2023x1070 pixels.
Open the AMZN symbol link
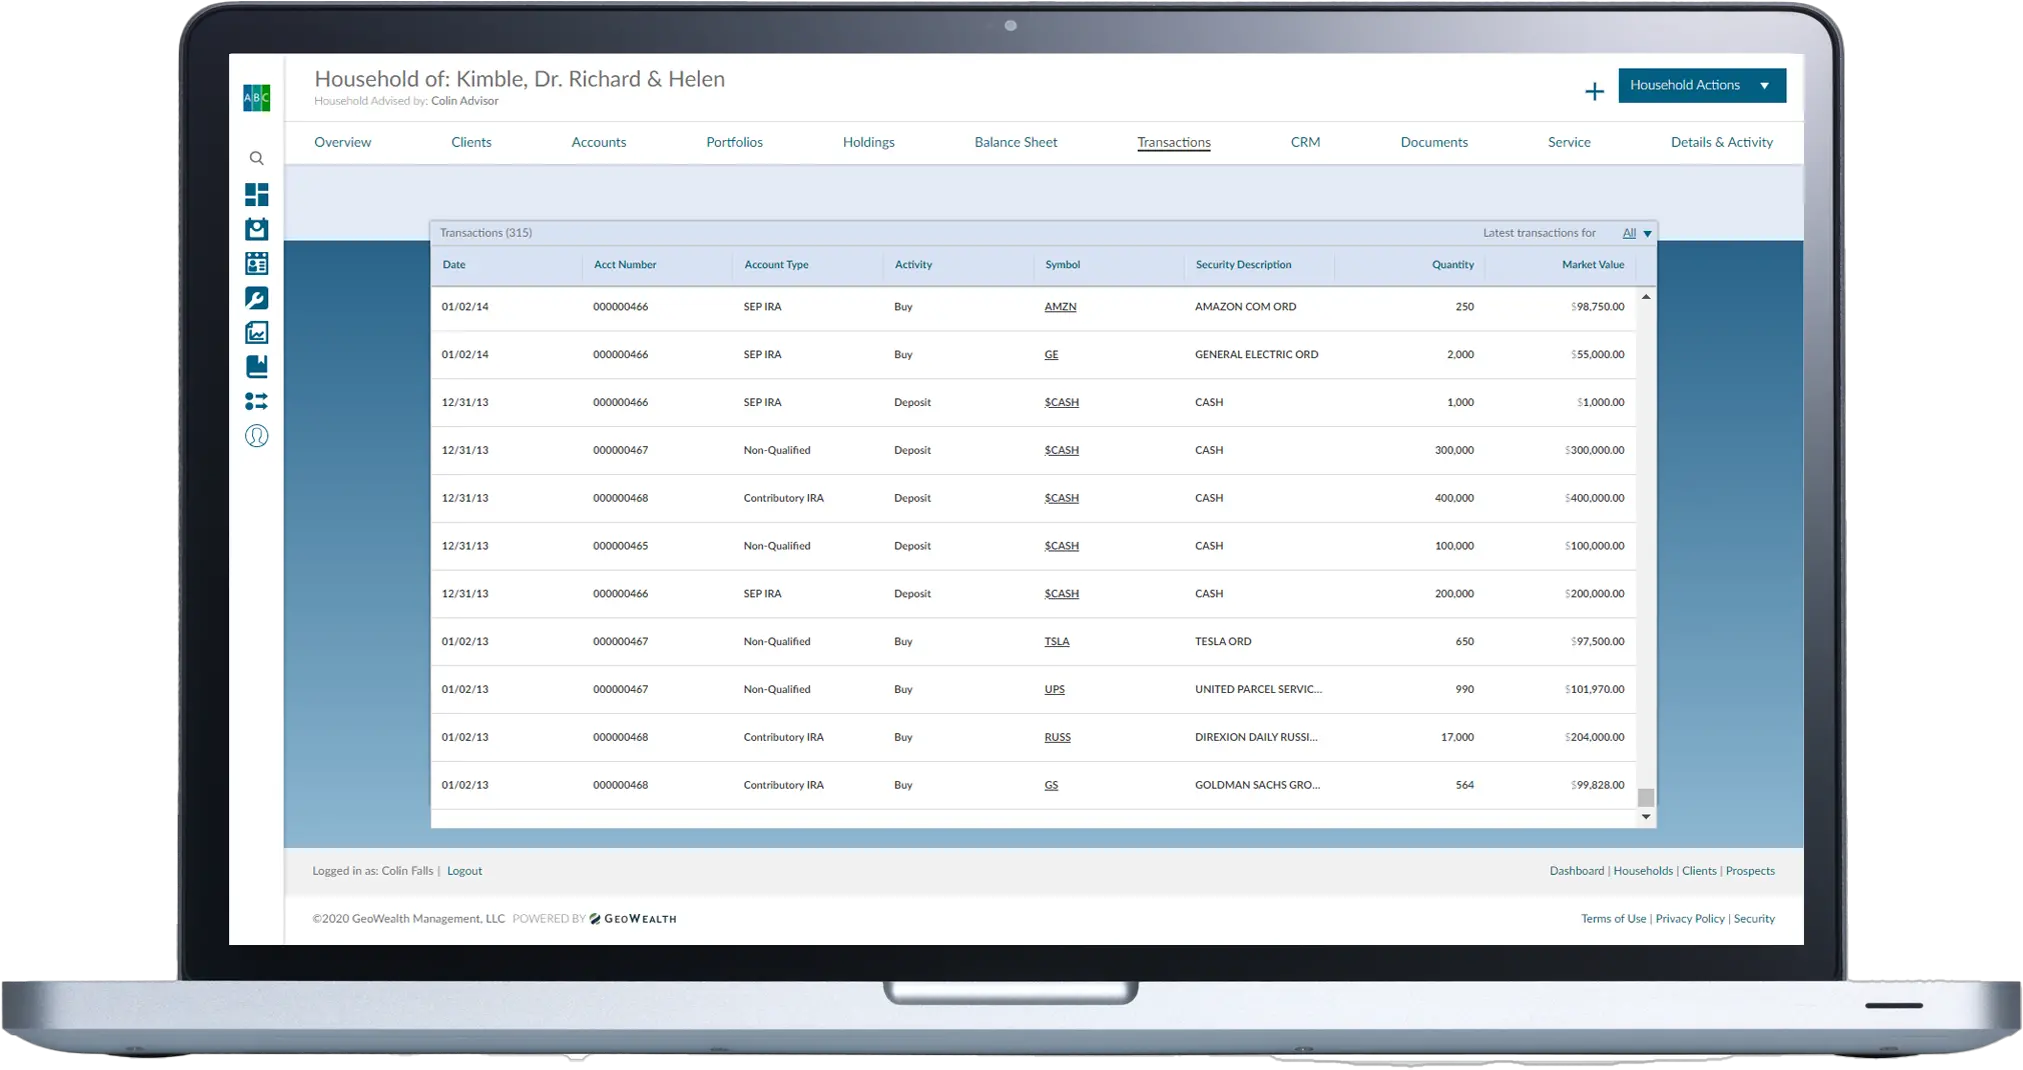click(x=1060, y=307)
